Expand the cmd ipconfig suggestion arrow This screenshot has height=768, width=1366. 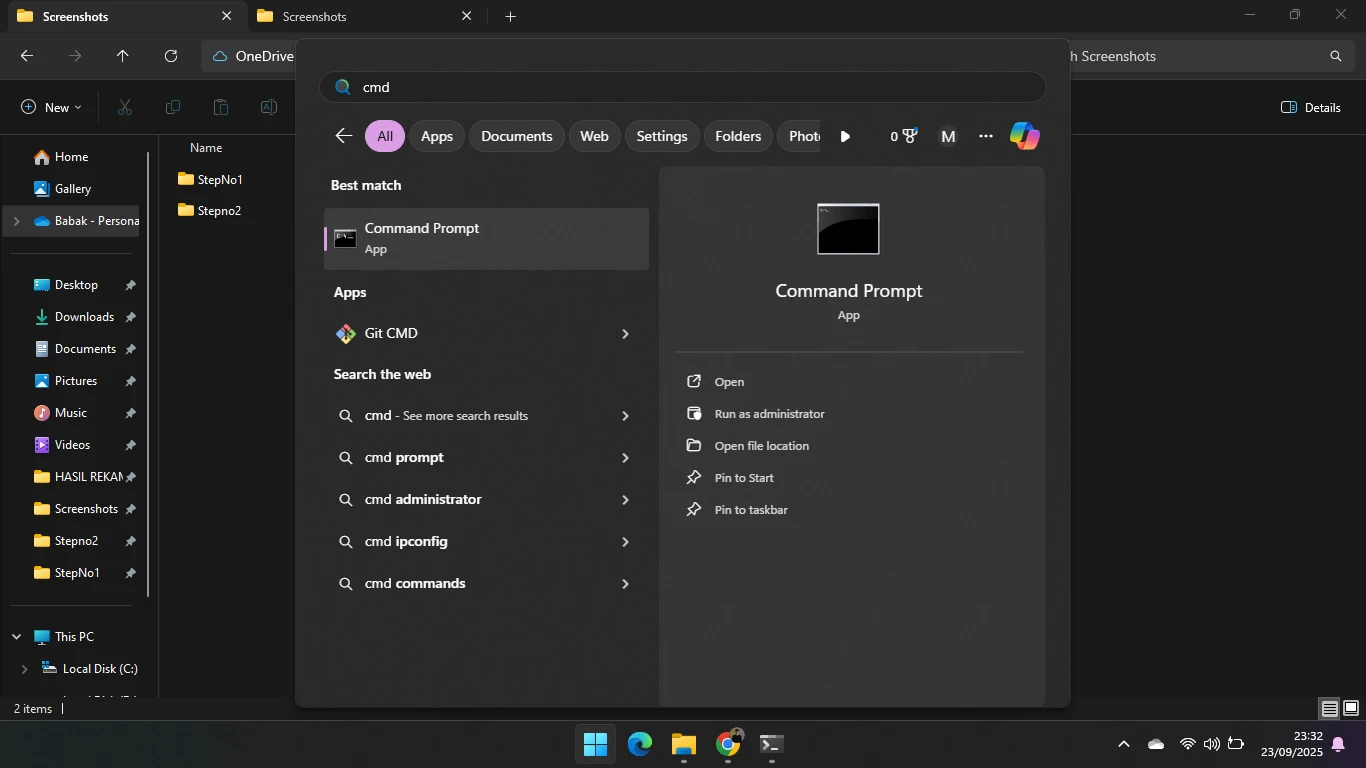pos(625,542)
